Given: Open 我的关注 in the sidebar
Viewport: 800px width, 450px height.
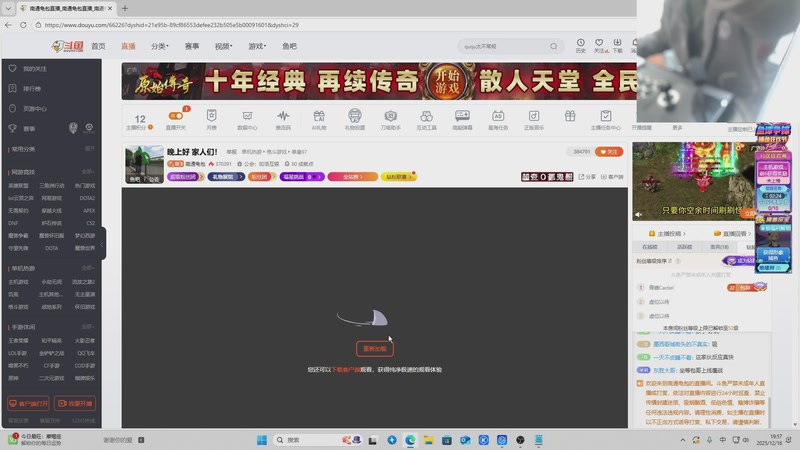Looking at the screenshot, I should (x=35, y=68).
